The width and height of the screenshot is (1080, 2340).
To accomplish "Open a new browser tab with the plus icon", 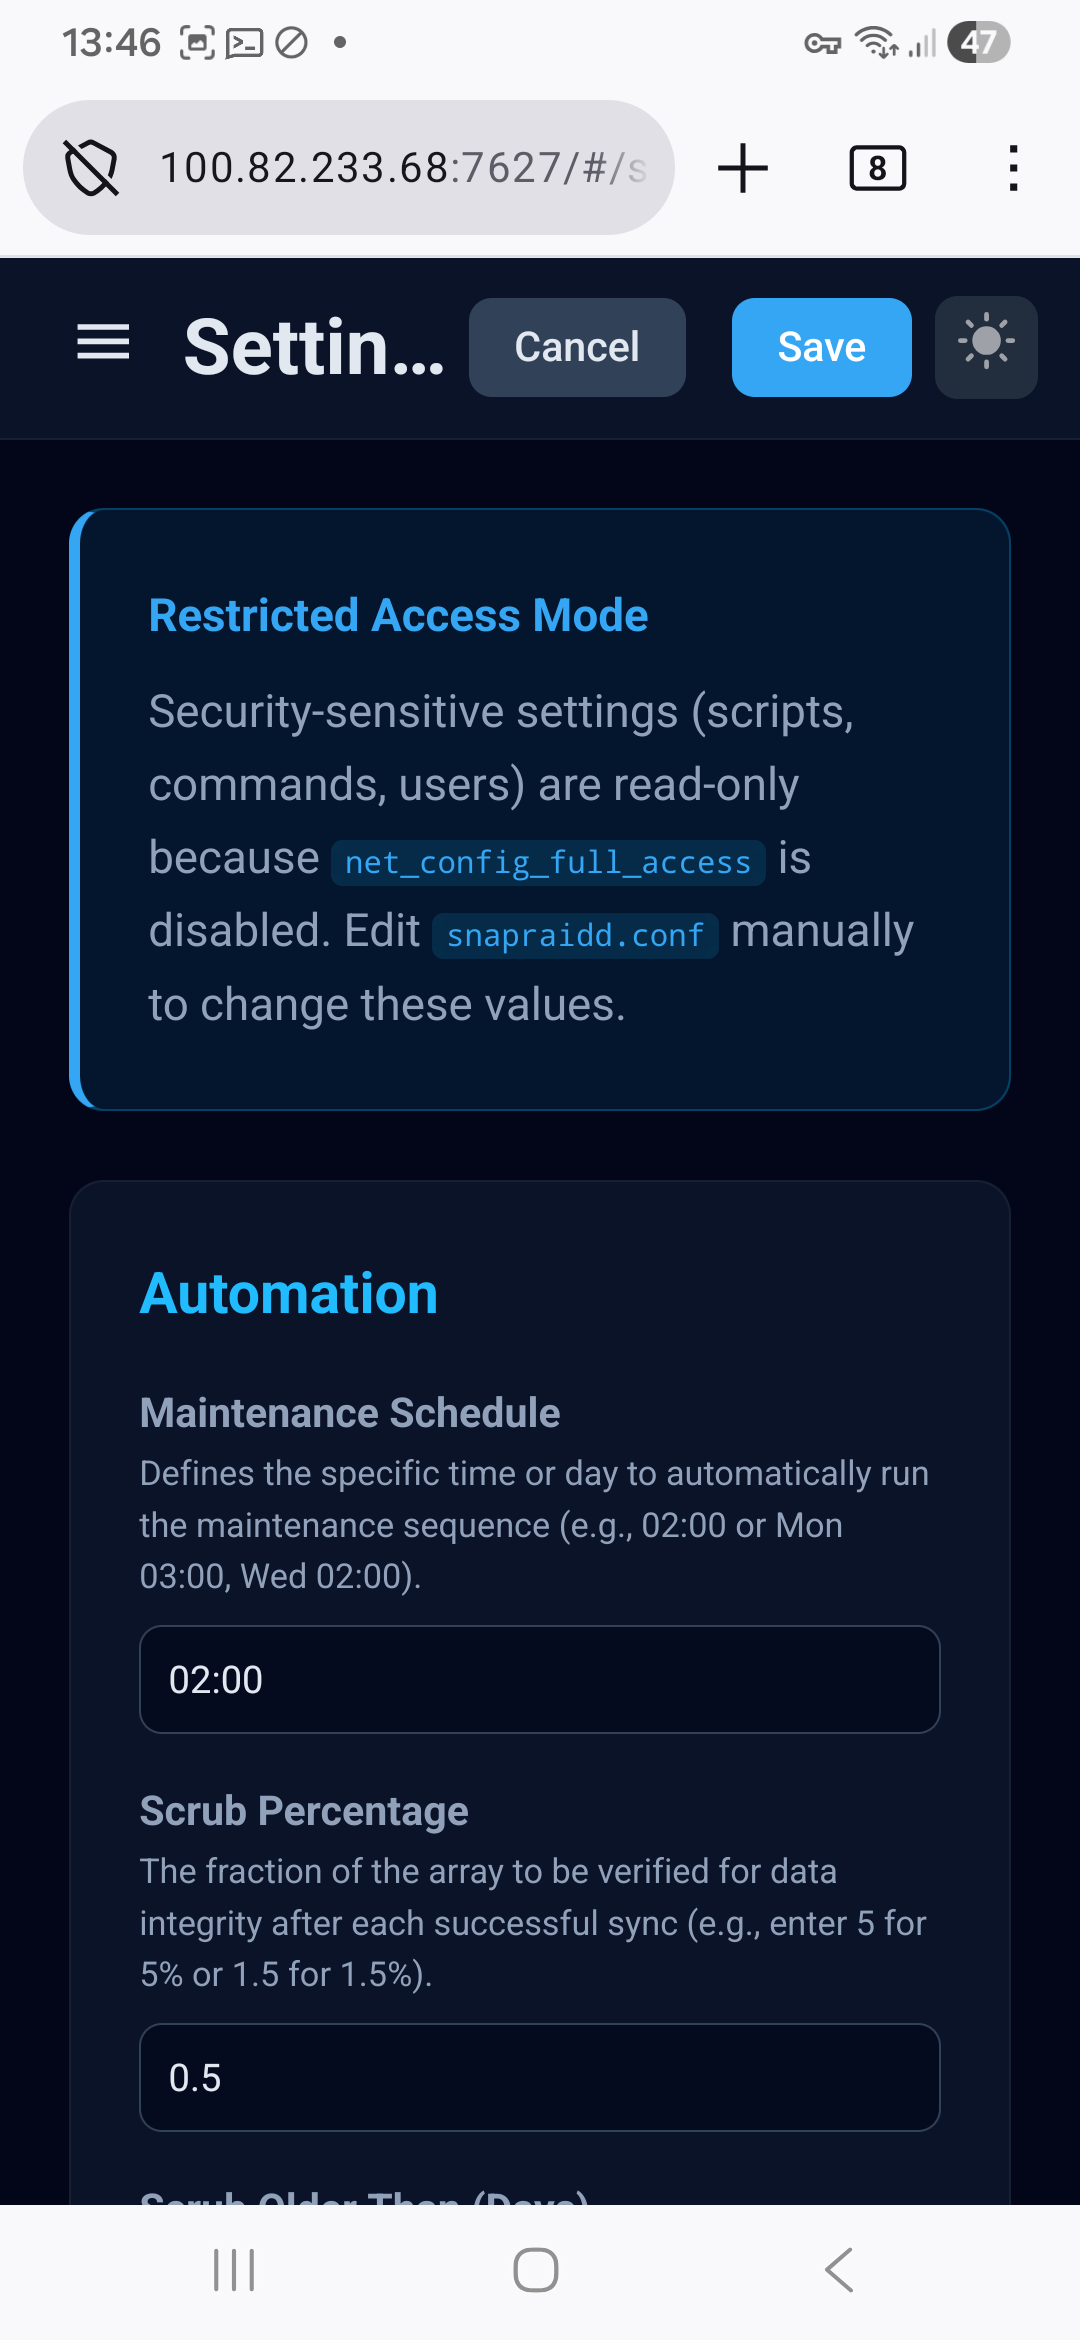I will (x=743, y=168).
